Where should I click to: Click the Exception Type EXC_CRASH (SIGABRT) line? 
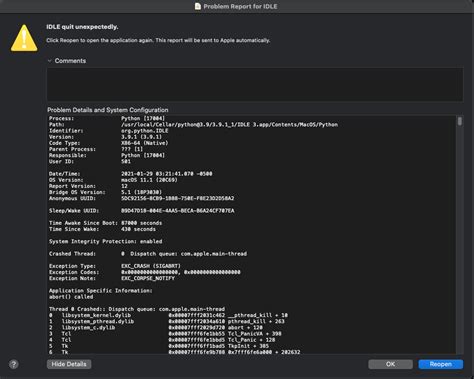coord(115,266)
